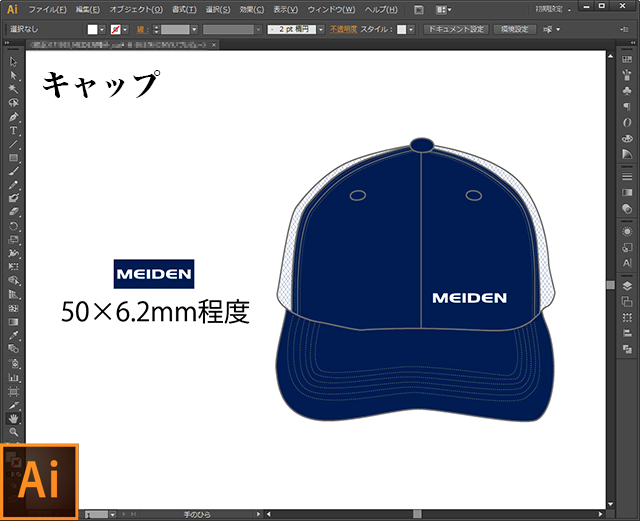Select the Rotate tool
Screen dimensions: 640x521
click(13, 226)
